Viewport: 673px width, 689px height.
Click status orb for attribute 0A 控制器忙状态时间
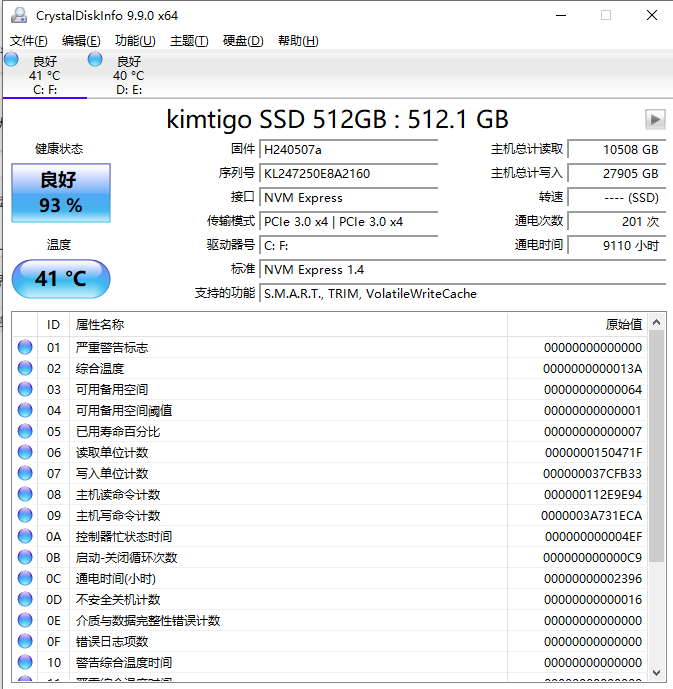pyautogui.click(x=25, y=537)
